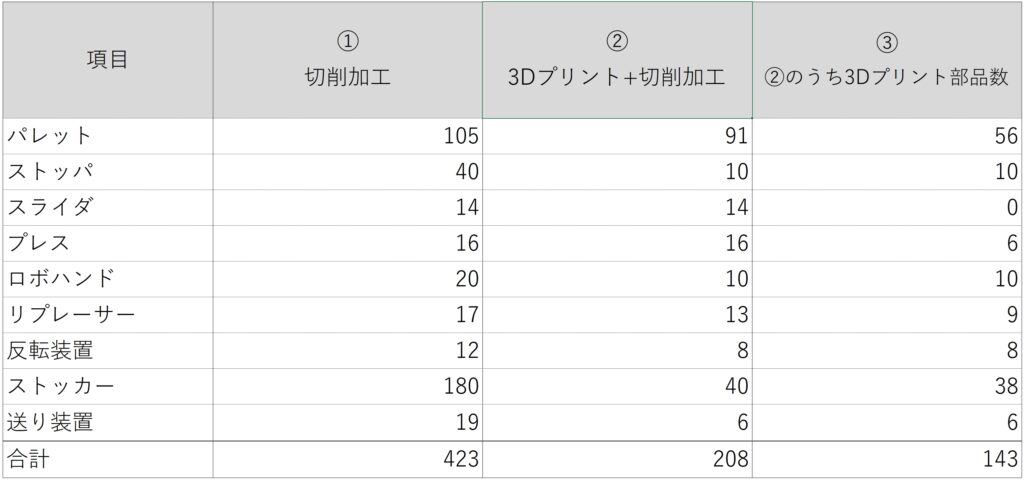This screenshot has height=481, width=1024.
Task: Click the cell showing 180
Action: point(347,387)
